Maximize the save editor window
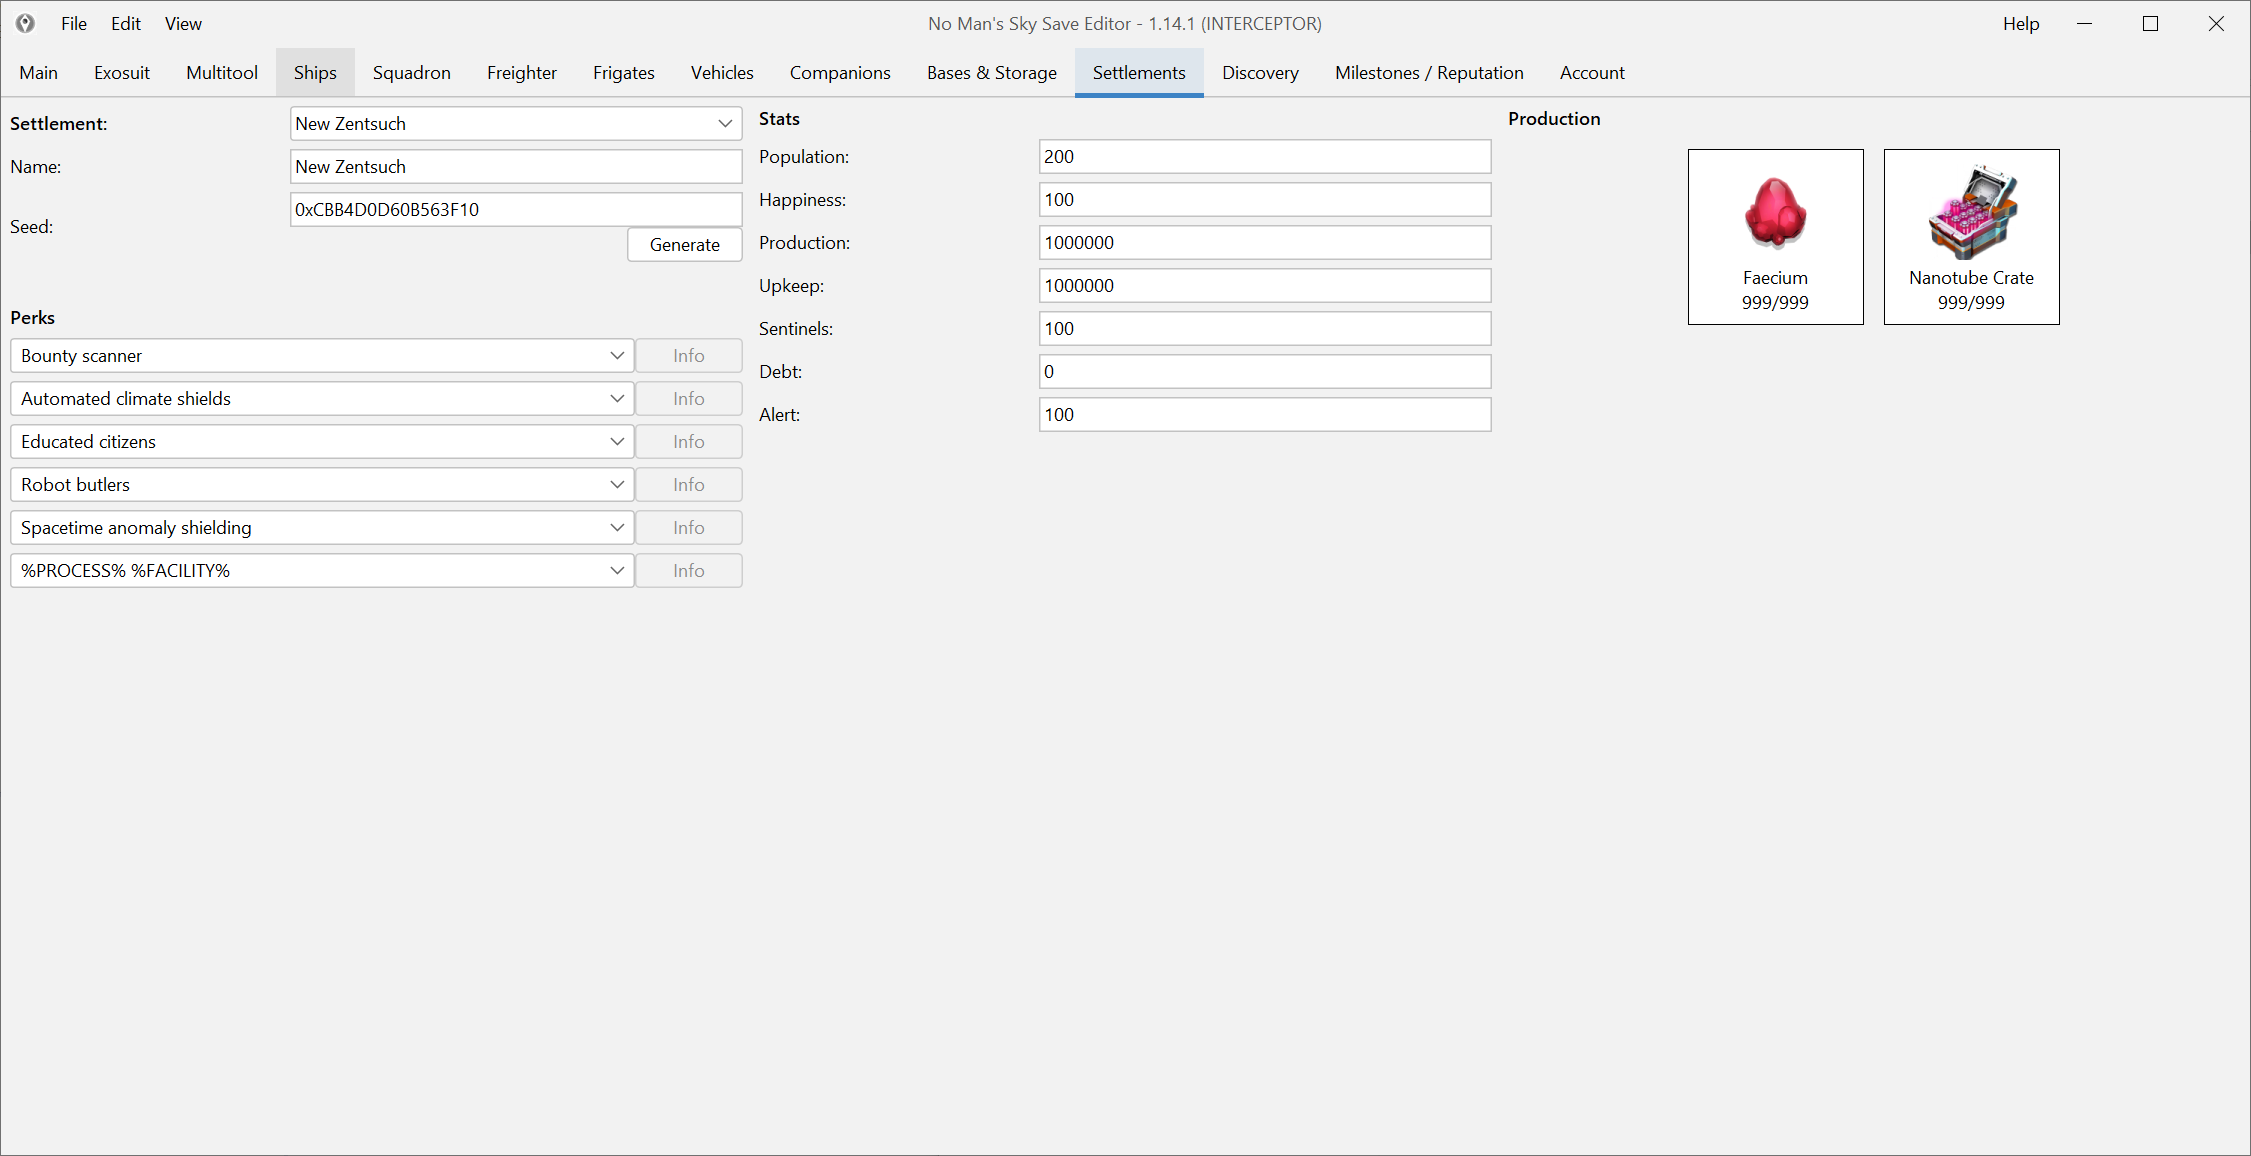Screen dimensions: 2251x1156 click(x=2150, y=24)
